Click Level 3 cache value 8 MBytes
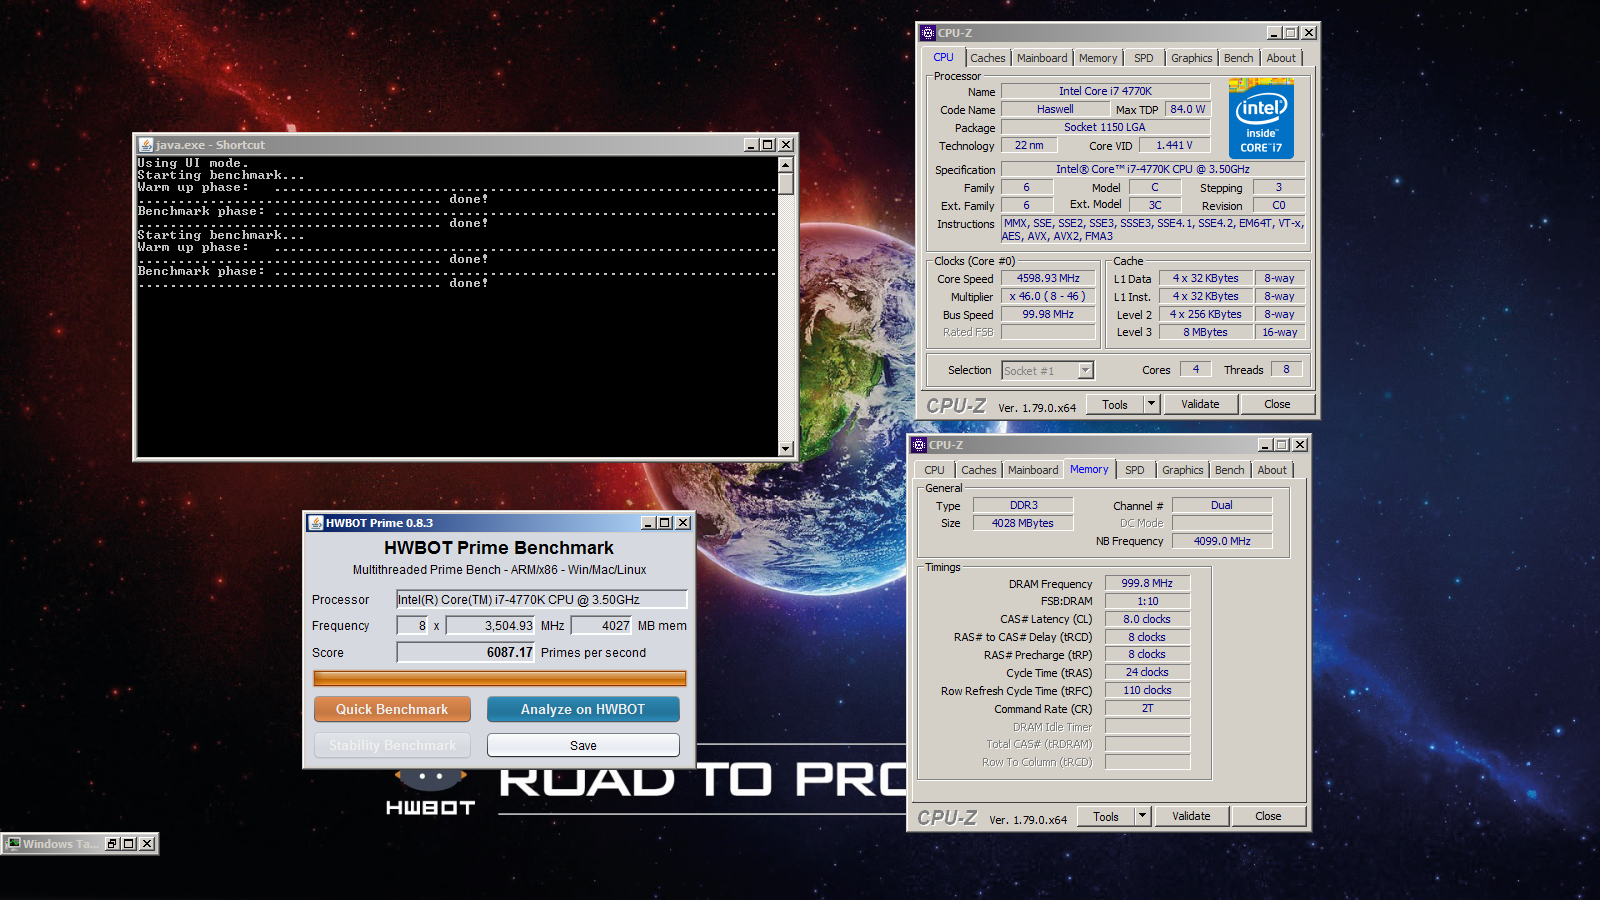1600x900 pixels. click(1206, 332)
